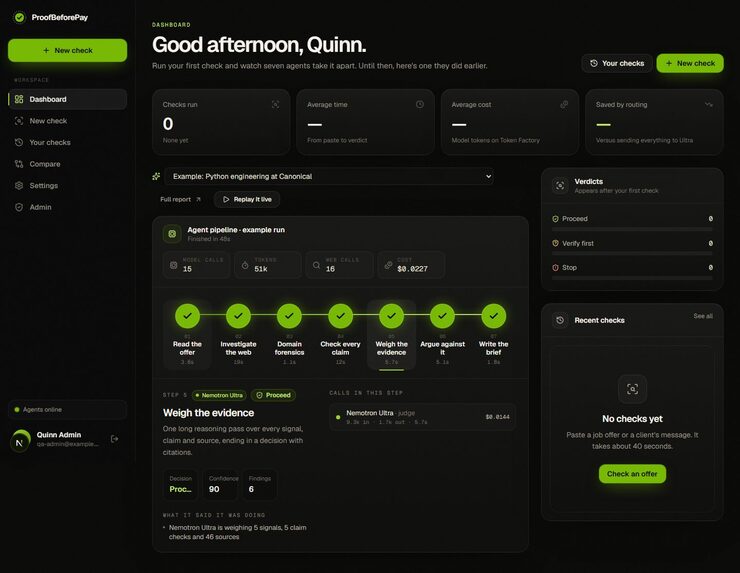Click the green Proceed verdict badge in step details
Viewport: 740px width, 573px height.
[273, 395]
